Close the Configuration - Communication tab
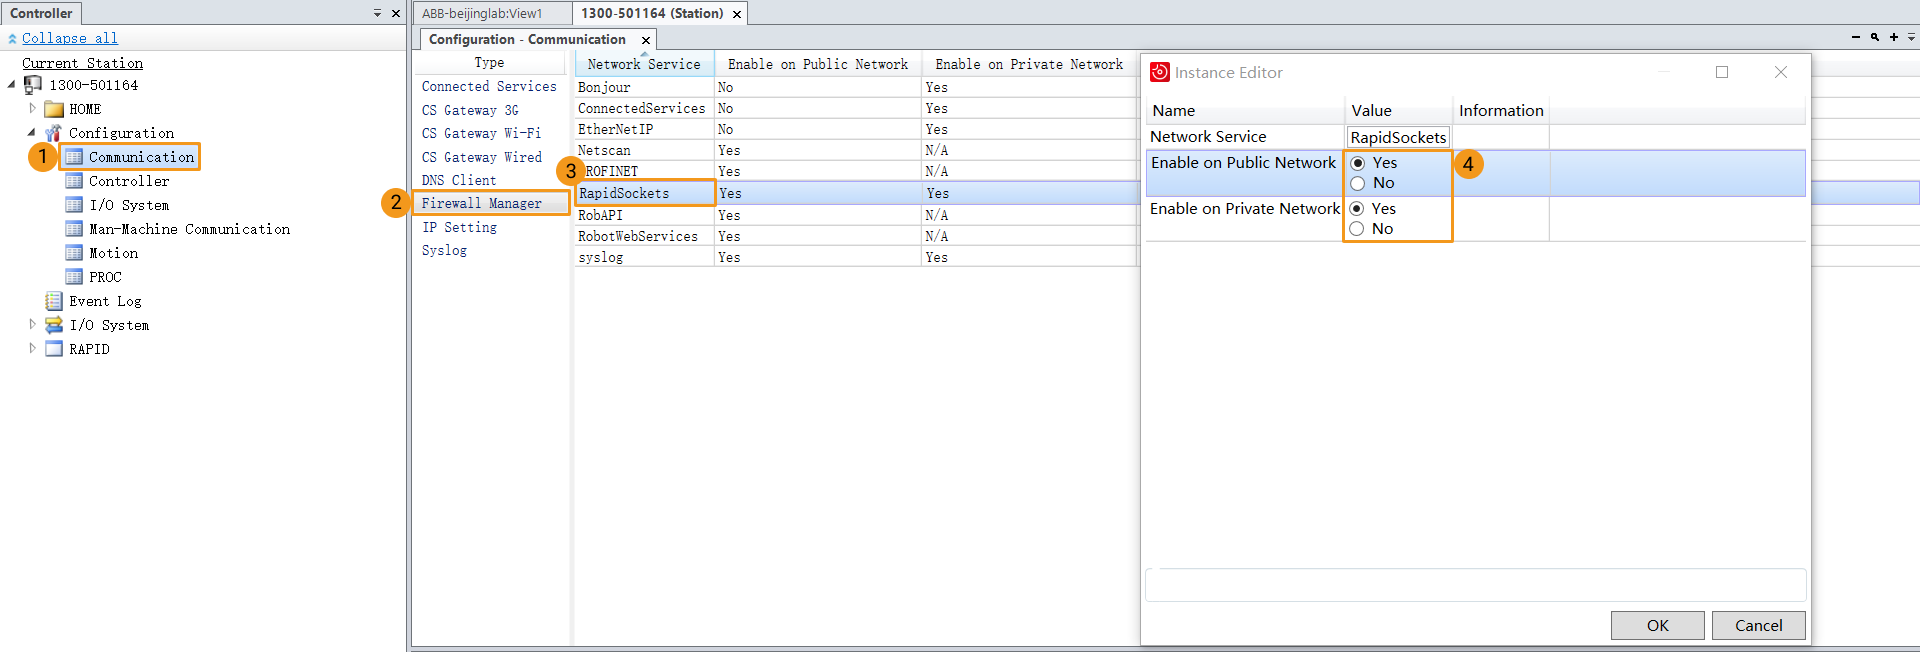Viewport: 1920px width, 652px height. 646,40
